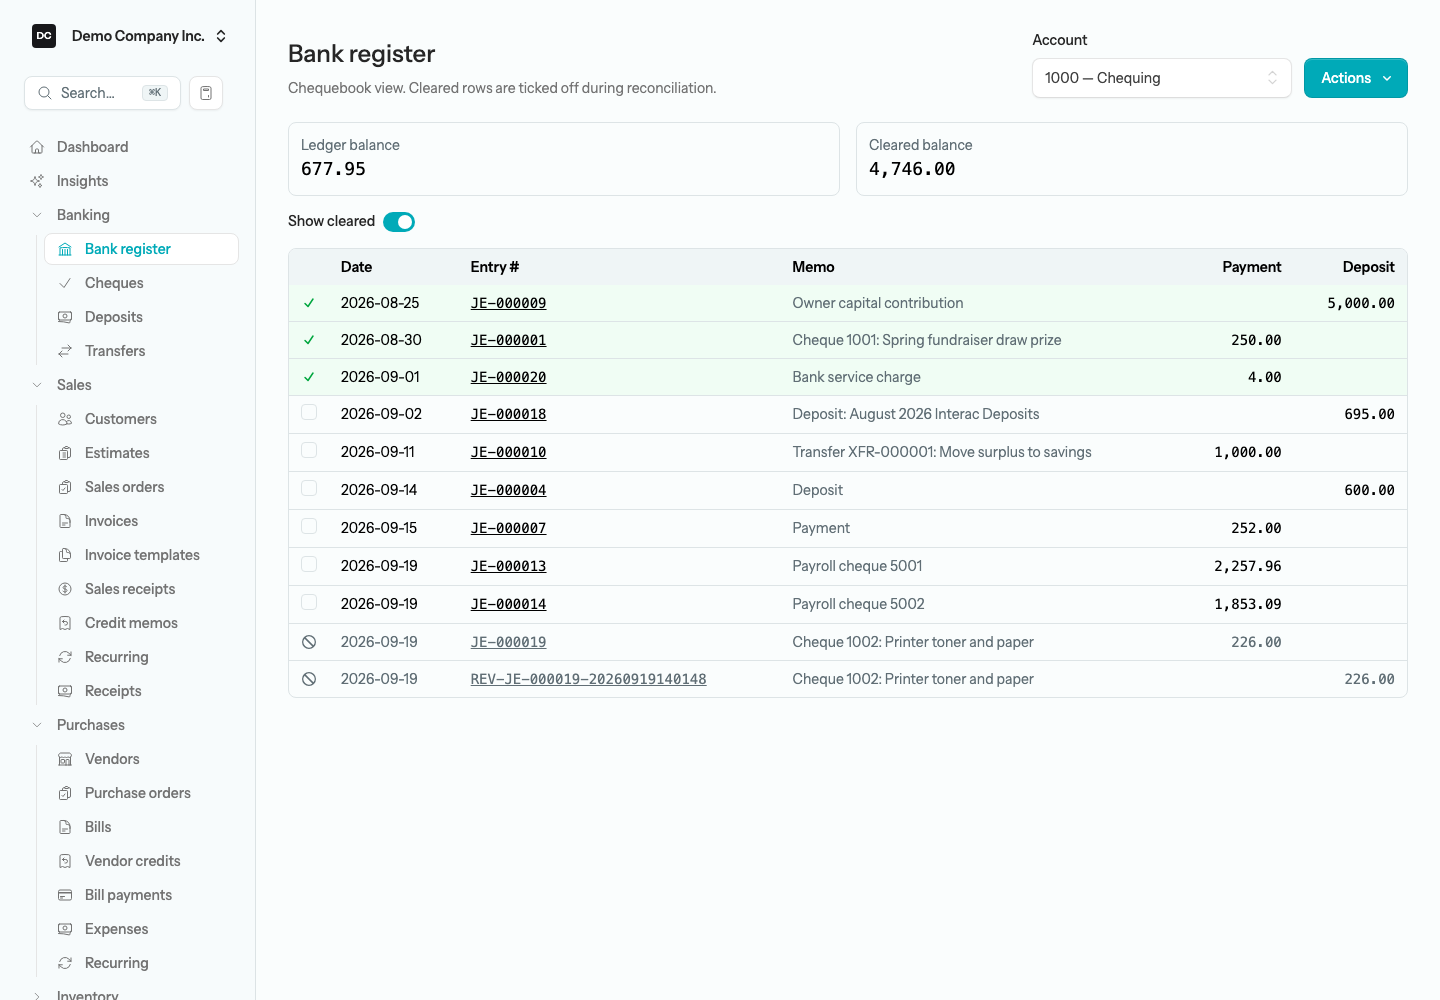Click the Transfers arrows icon
This screenshot has height=1000, width=1440.
click(x=65, y=351)
